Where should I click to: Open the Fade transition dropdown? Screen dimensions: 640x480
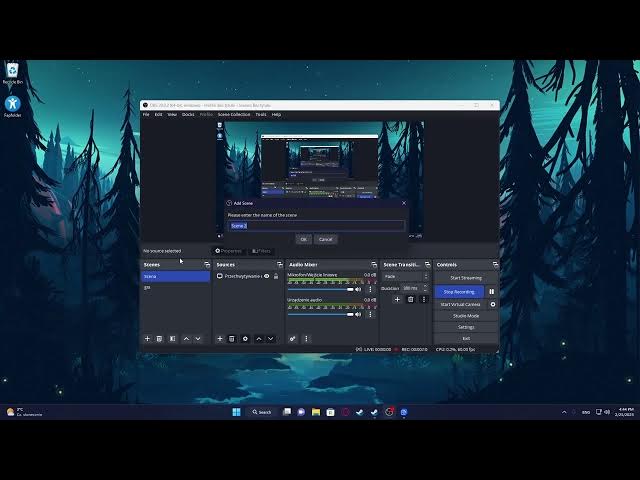pos(406,276)
